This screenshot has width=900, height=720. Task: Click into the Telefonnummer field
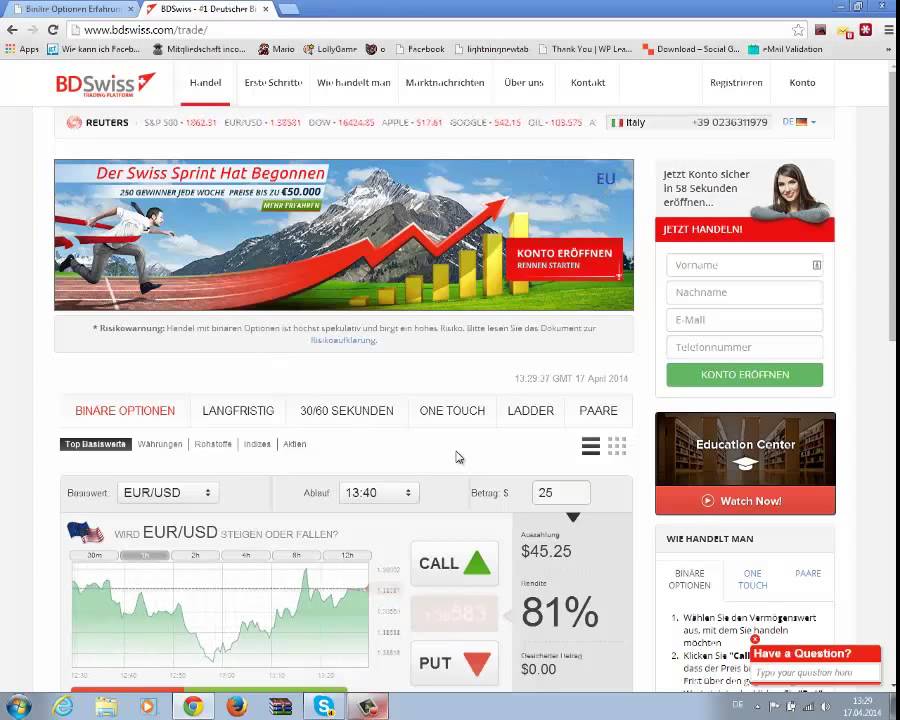pyautogui.click(x=744, y=347)
